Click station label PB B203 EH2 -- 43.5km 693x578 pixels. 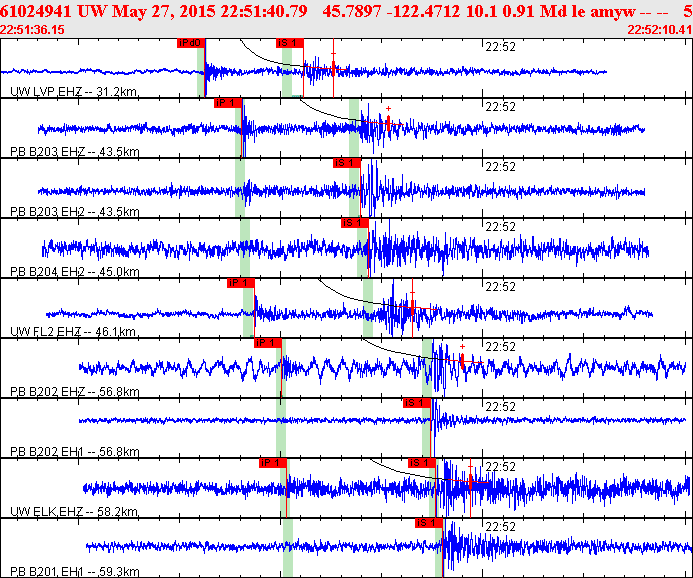coord(75,212)
